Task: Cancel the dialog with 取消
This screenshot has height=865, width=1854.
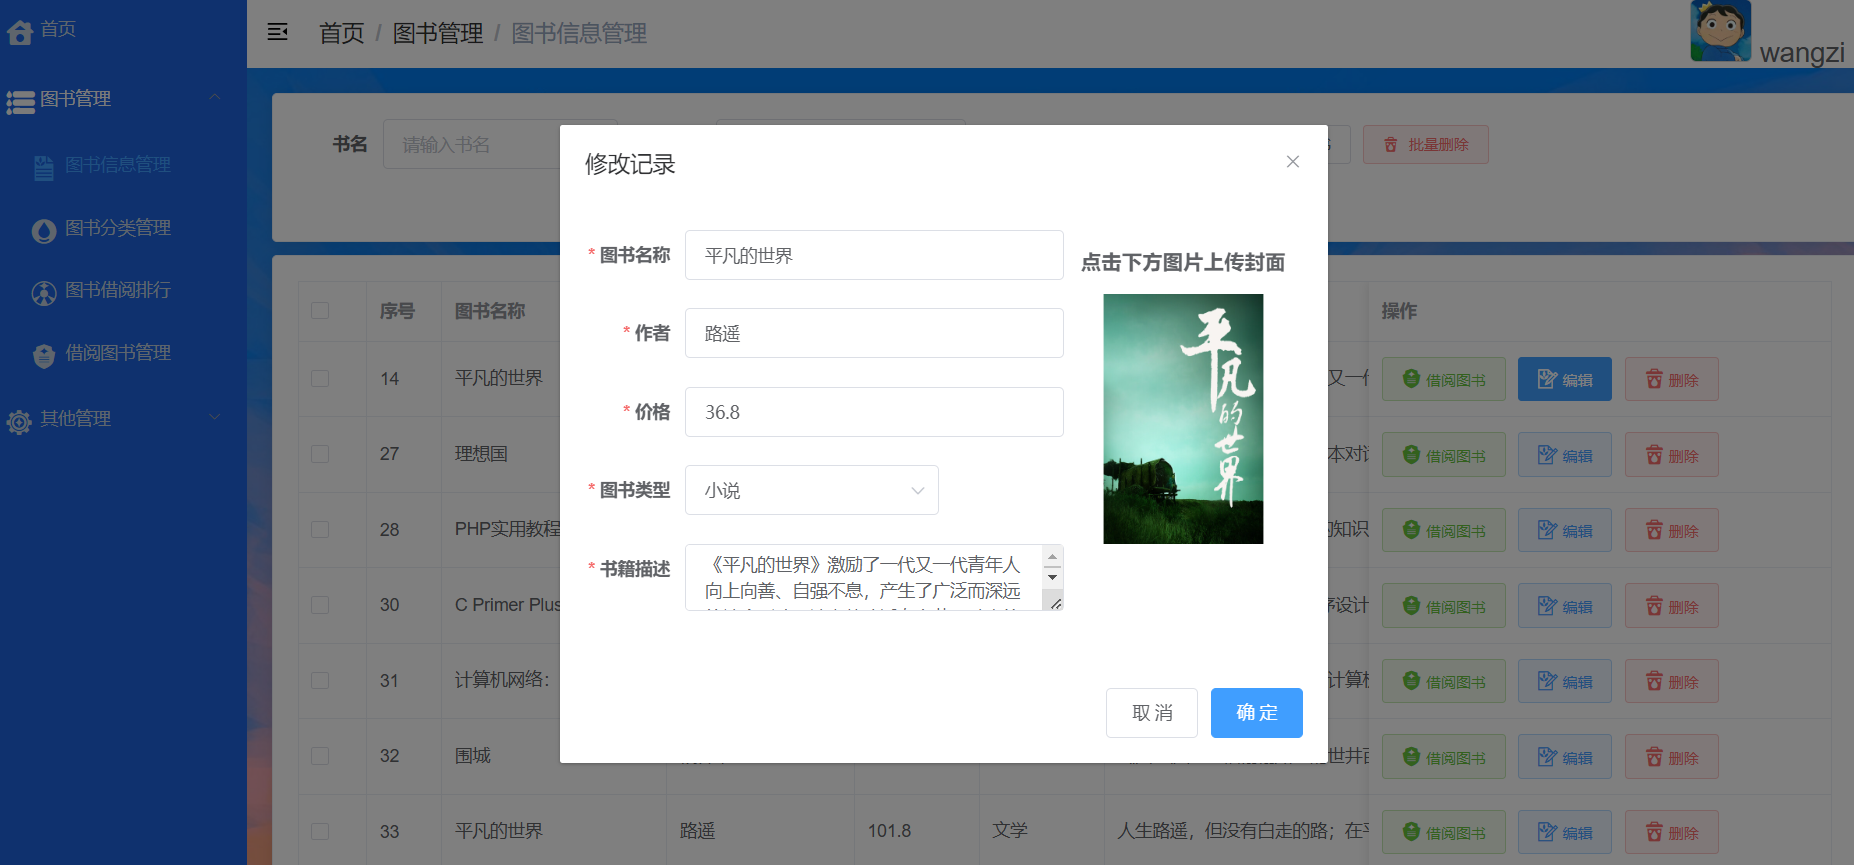Action: tap(1152, 713)
